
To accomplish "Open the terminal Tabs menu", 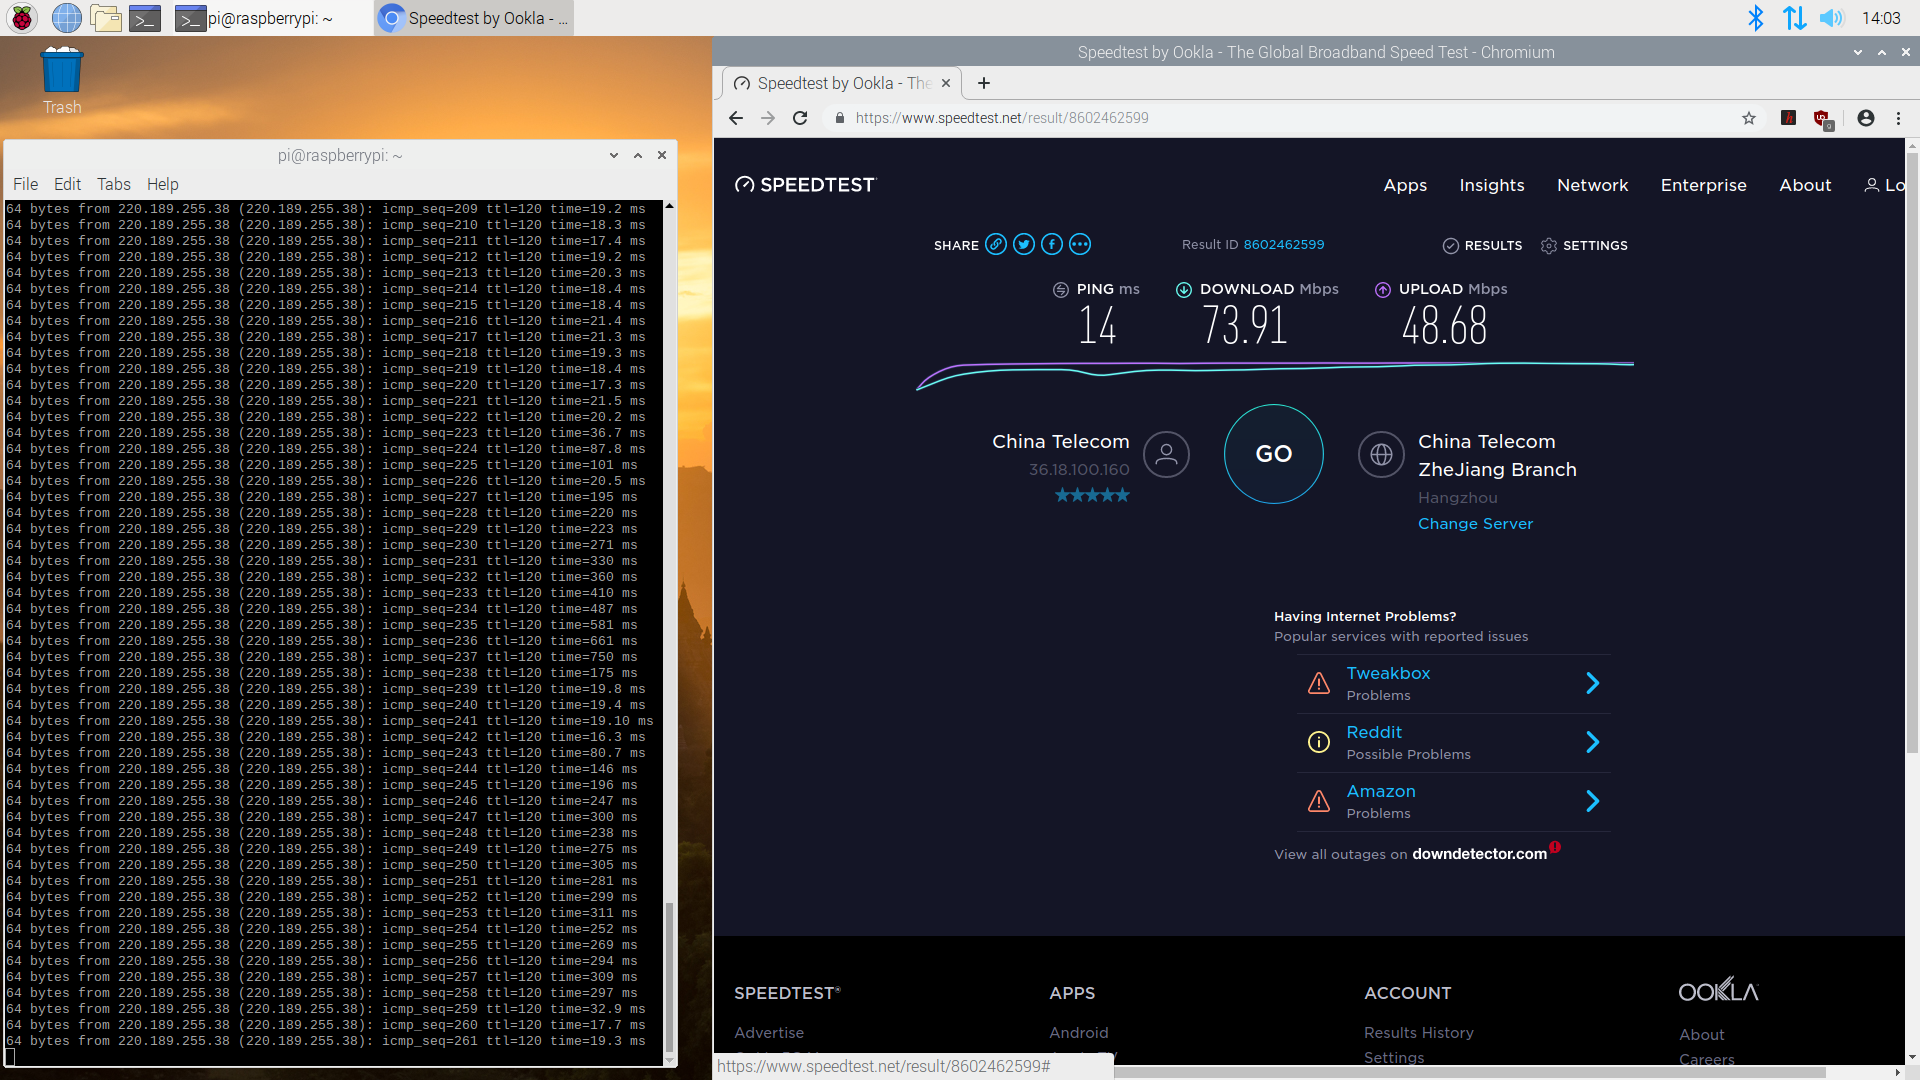I will 114,184.
